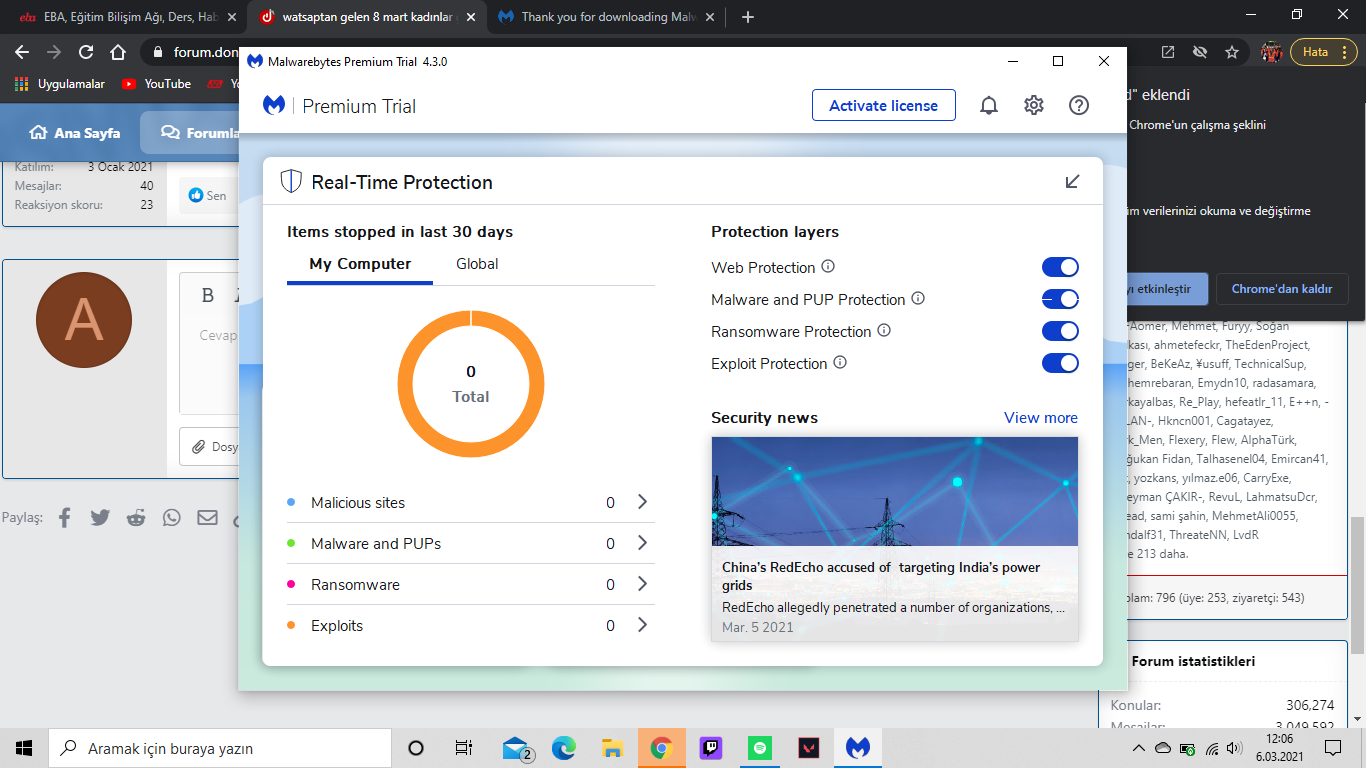The width and height of the screenshot is (1366, 768).
Task: Expand Malicious sites details arrow
Action: tap(643, 502)
